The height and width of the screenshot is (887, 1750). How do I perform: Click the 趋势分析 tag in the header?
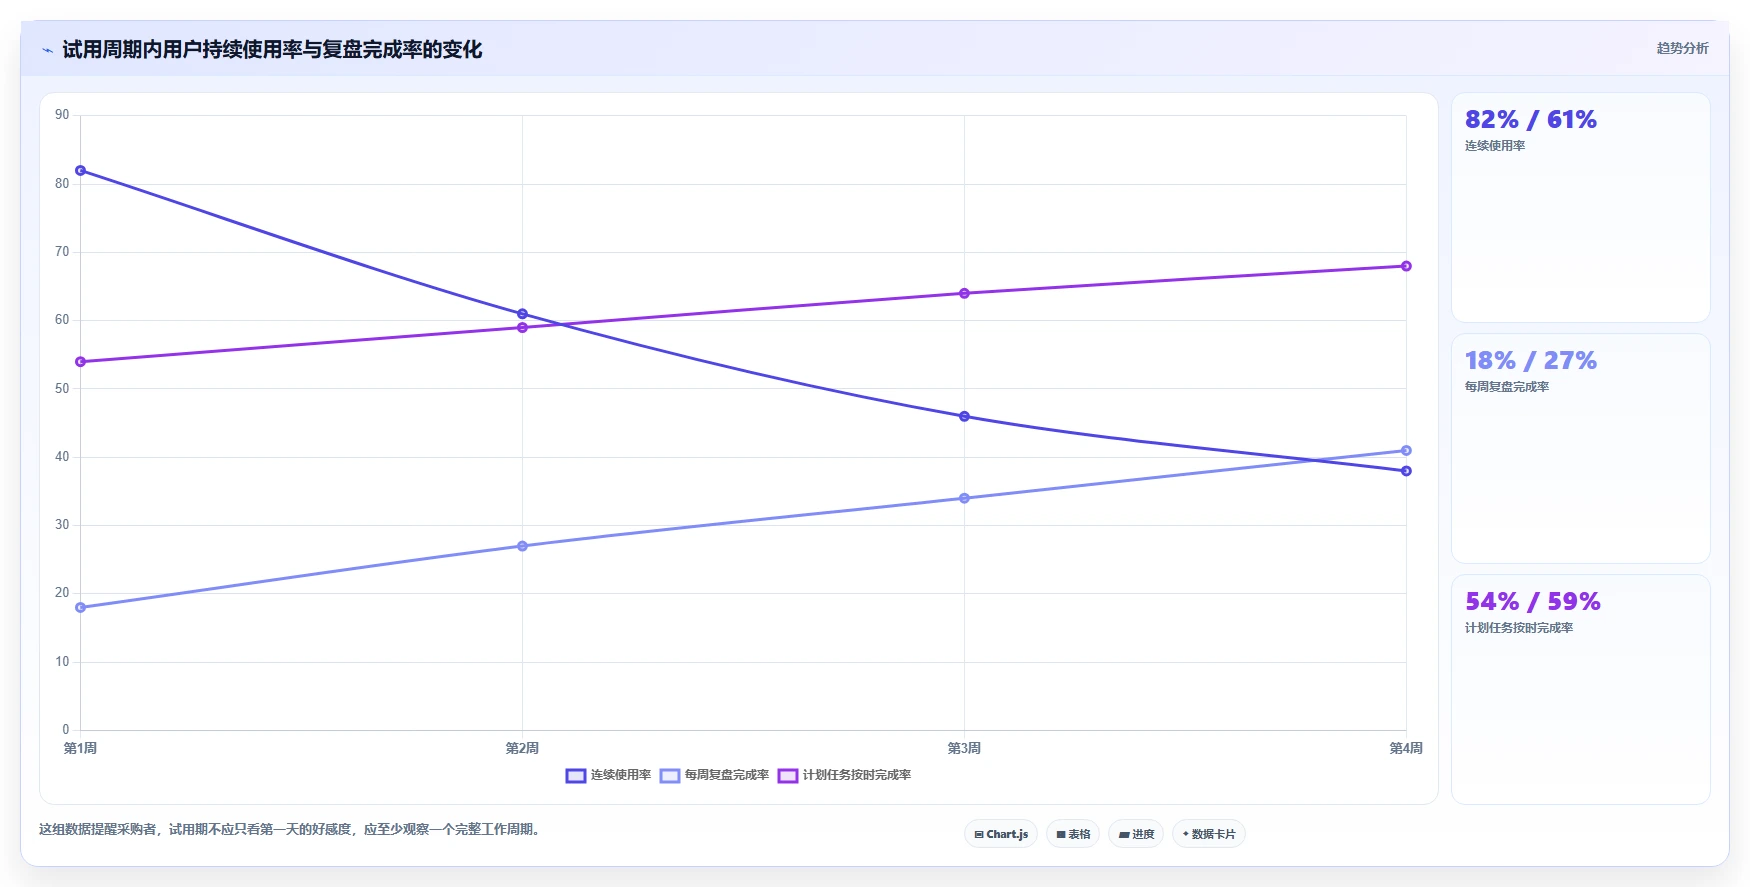click(1682, 48)
